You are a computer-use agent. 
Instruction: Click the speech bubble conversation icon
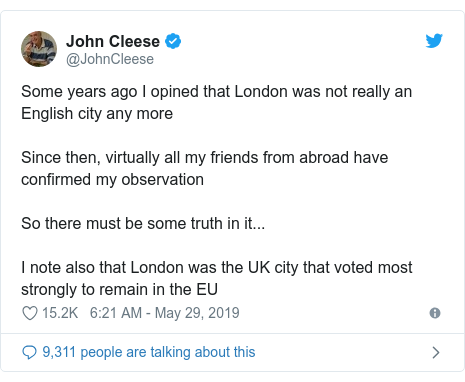29,352
